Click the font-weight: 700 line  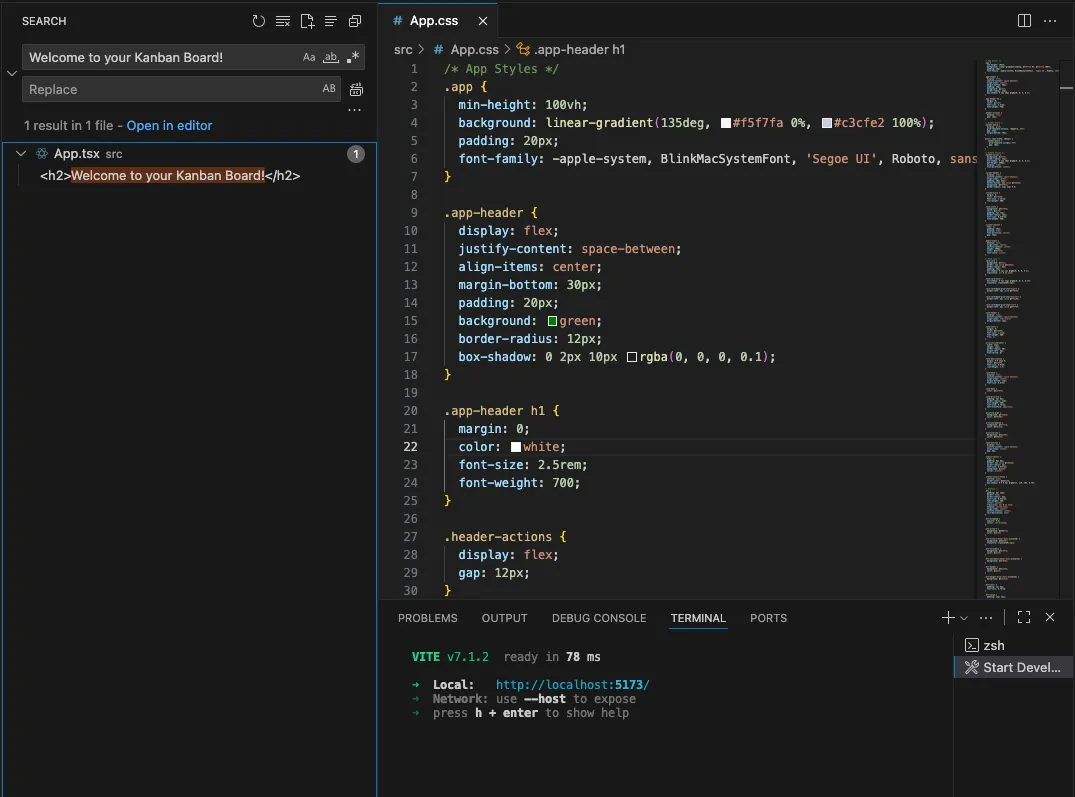[x=519, y=483]
